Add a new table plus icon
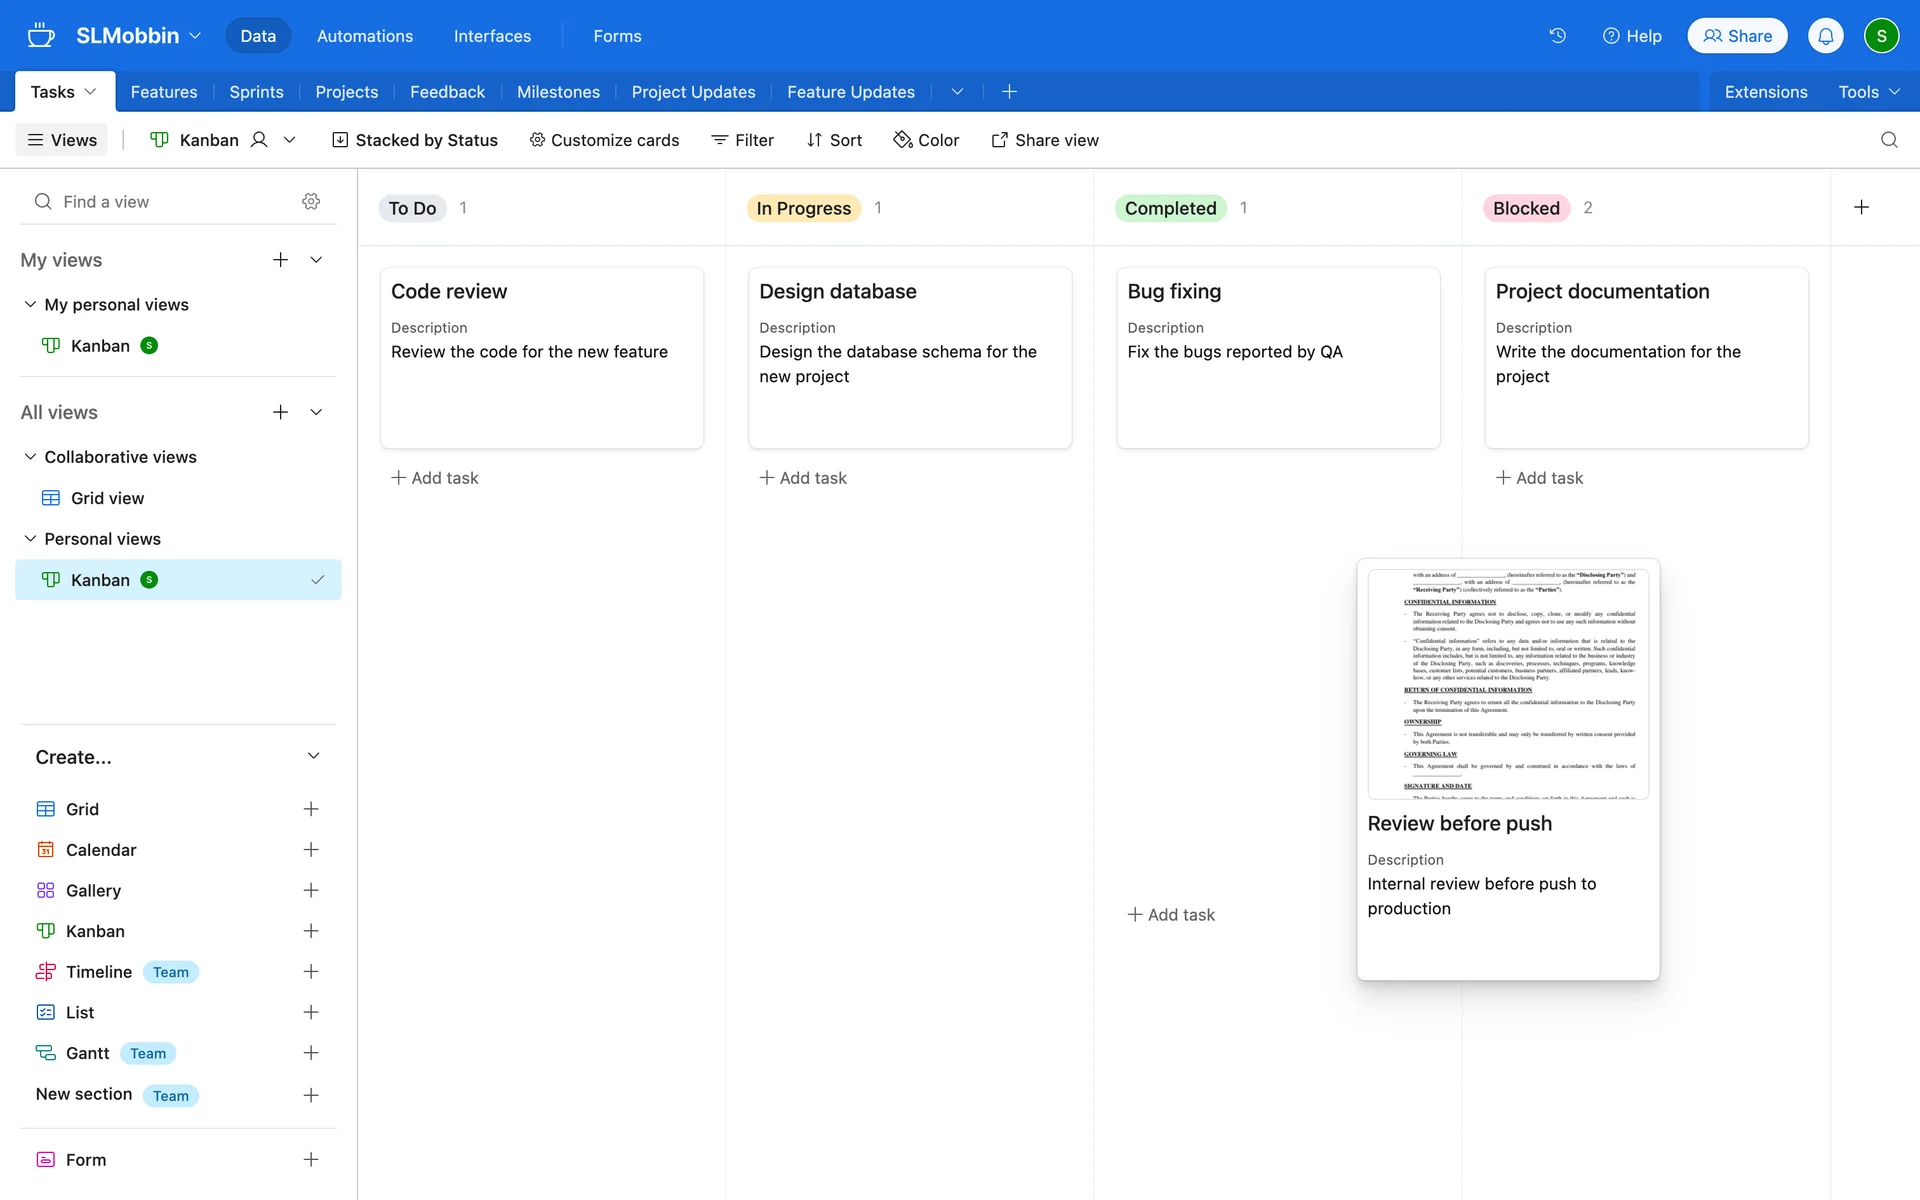 (x=1009, y=92)
